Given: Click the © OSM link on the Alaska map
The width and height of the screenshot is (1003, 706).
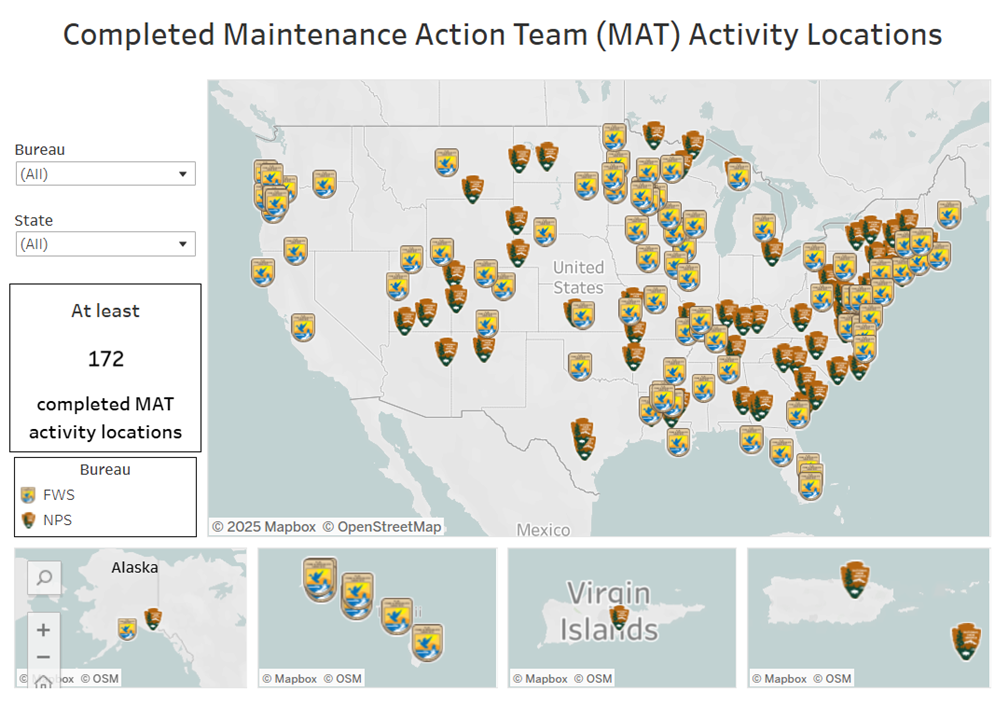Looking at the screenshot, I should tap(100, 679).
